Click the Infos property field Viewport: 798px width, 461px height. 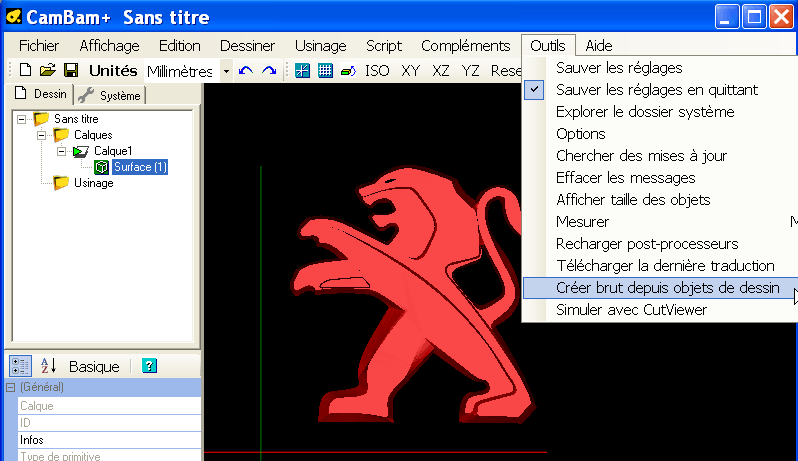pyautogui.click(x=109, y=440)
